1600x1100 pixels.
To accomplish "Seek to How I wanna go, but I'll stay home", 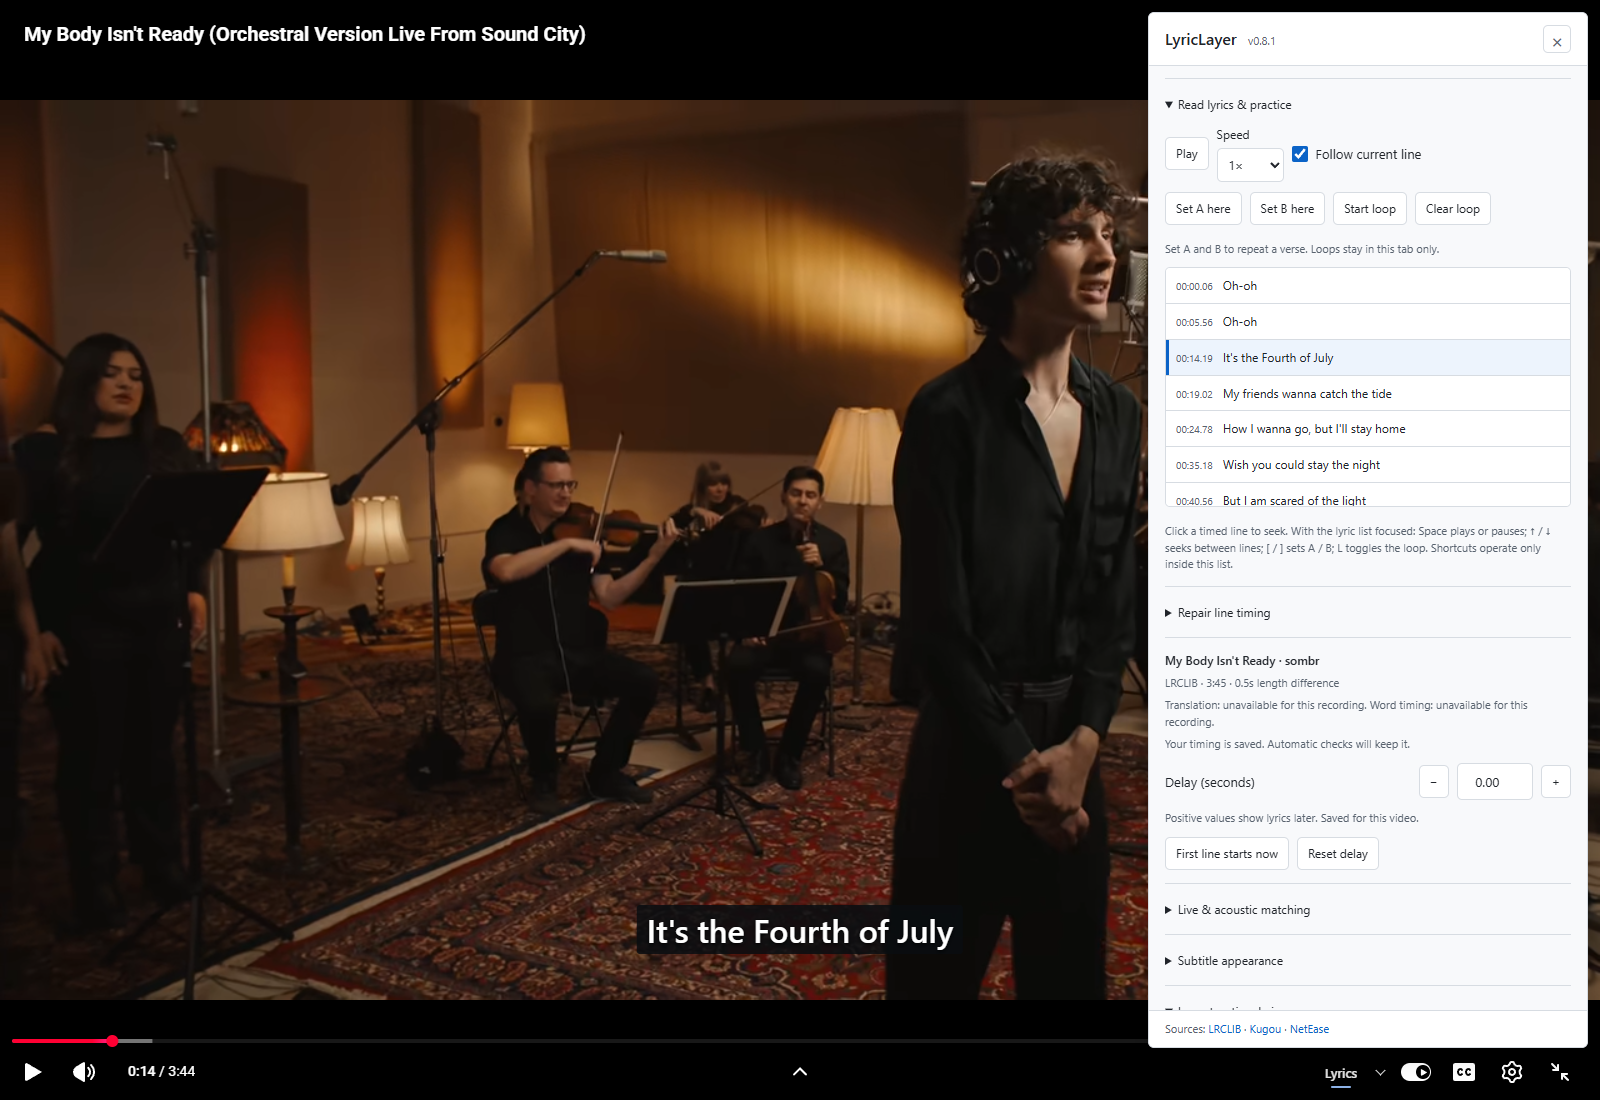I will (x=1368, y=429).
